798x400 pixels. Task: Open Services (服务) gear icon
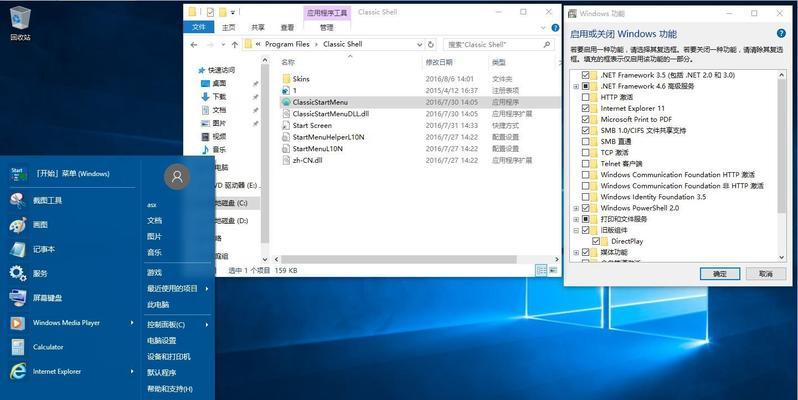click(17, 273)
